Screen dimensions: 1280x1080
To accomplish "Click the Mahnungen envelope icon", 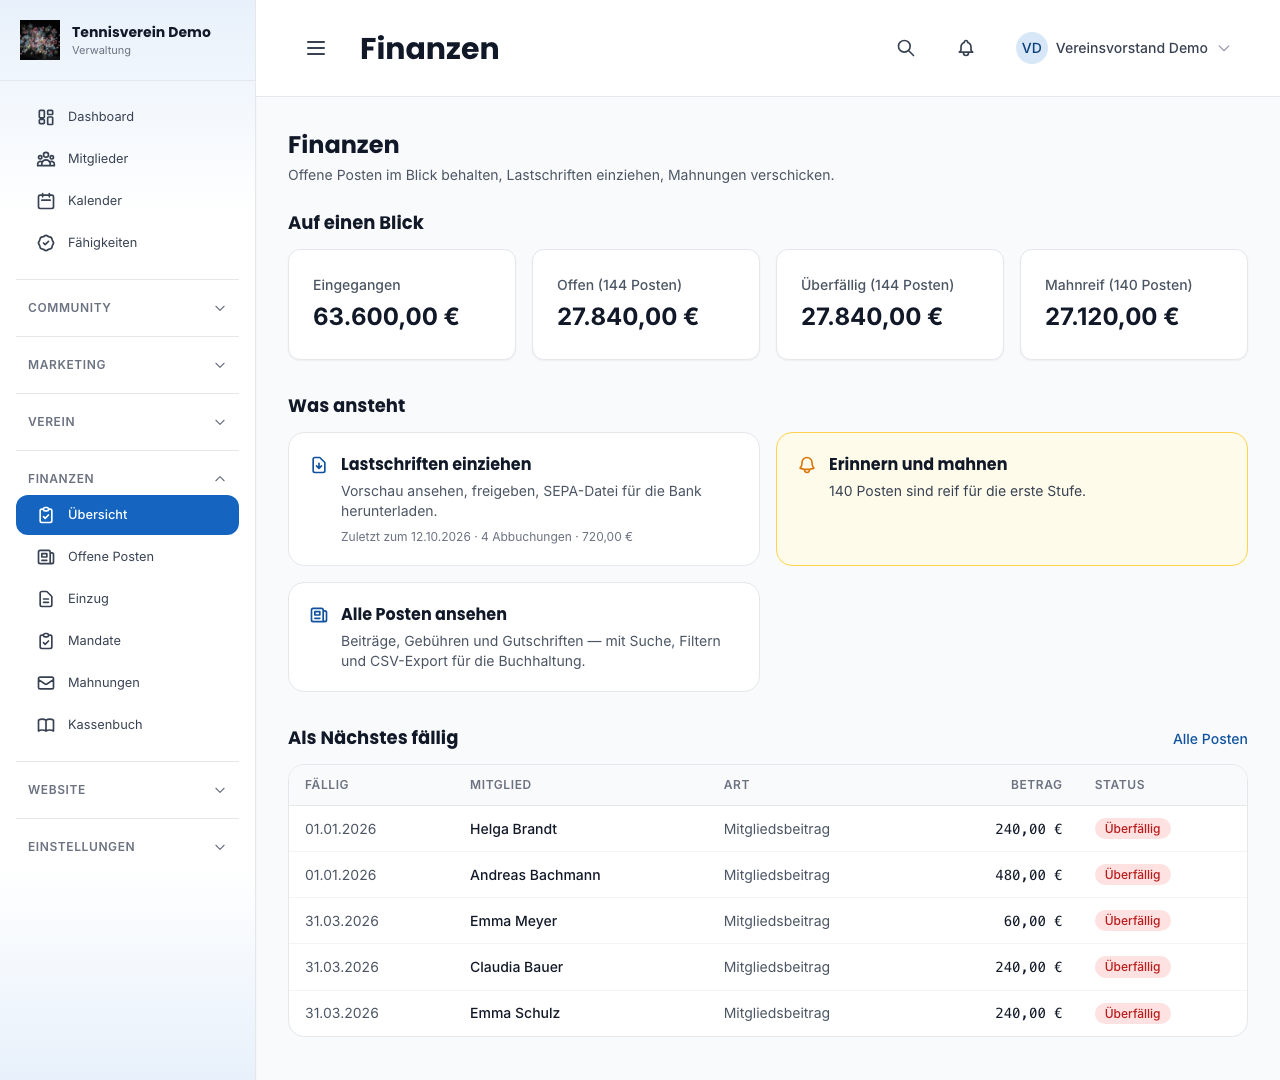I will [x=46, y=683].
